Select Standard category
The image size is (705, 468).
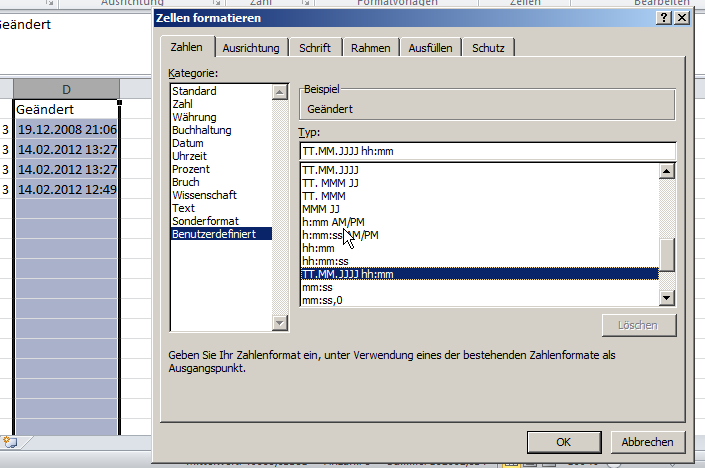pos(221,91)
